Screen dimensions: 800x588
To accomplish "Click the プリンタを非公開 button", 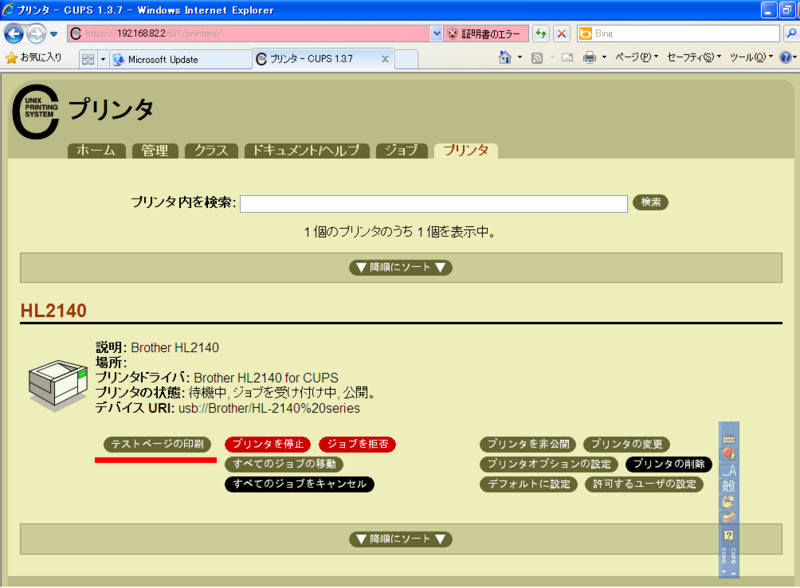I will [528, 444].
